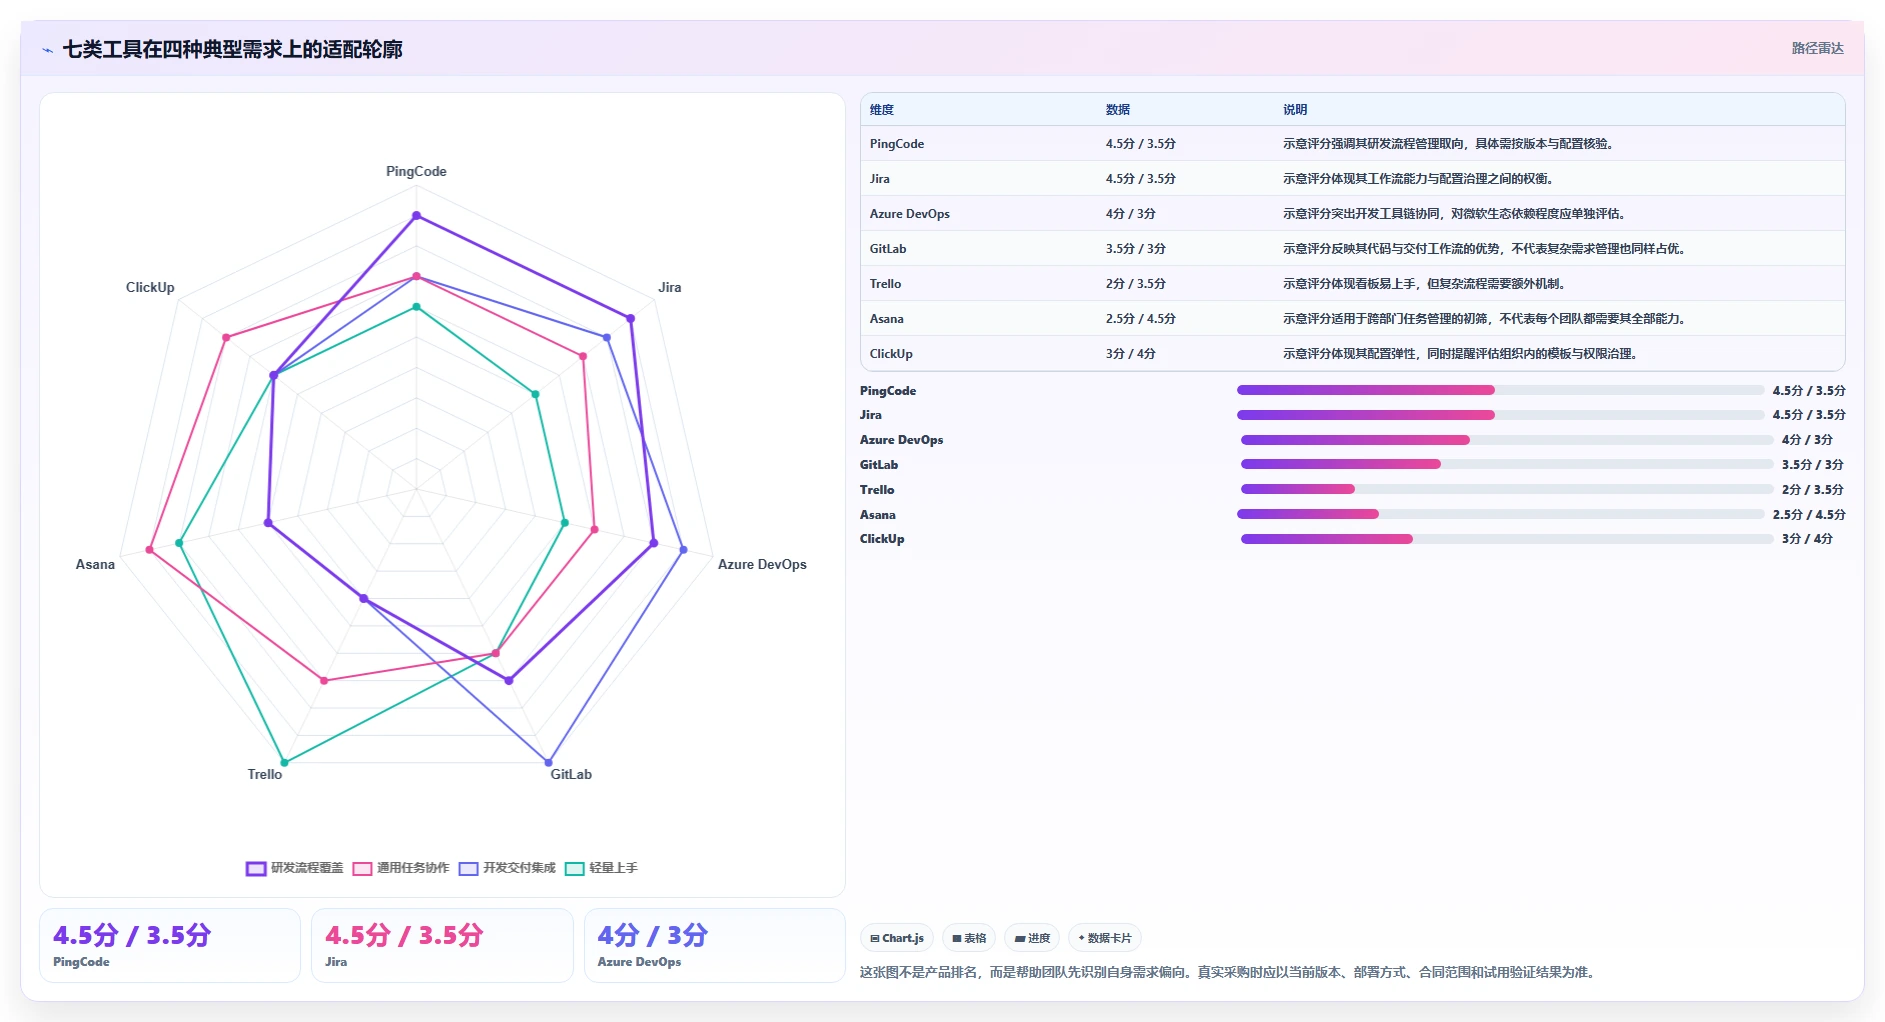Click the Chart.js tag chip
This screenshot has height=1022, width=1885.
(x=897, y=938)
